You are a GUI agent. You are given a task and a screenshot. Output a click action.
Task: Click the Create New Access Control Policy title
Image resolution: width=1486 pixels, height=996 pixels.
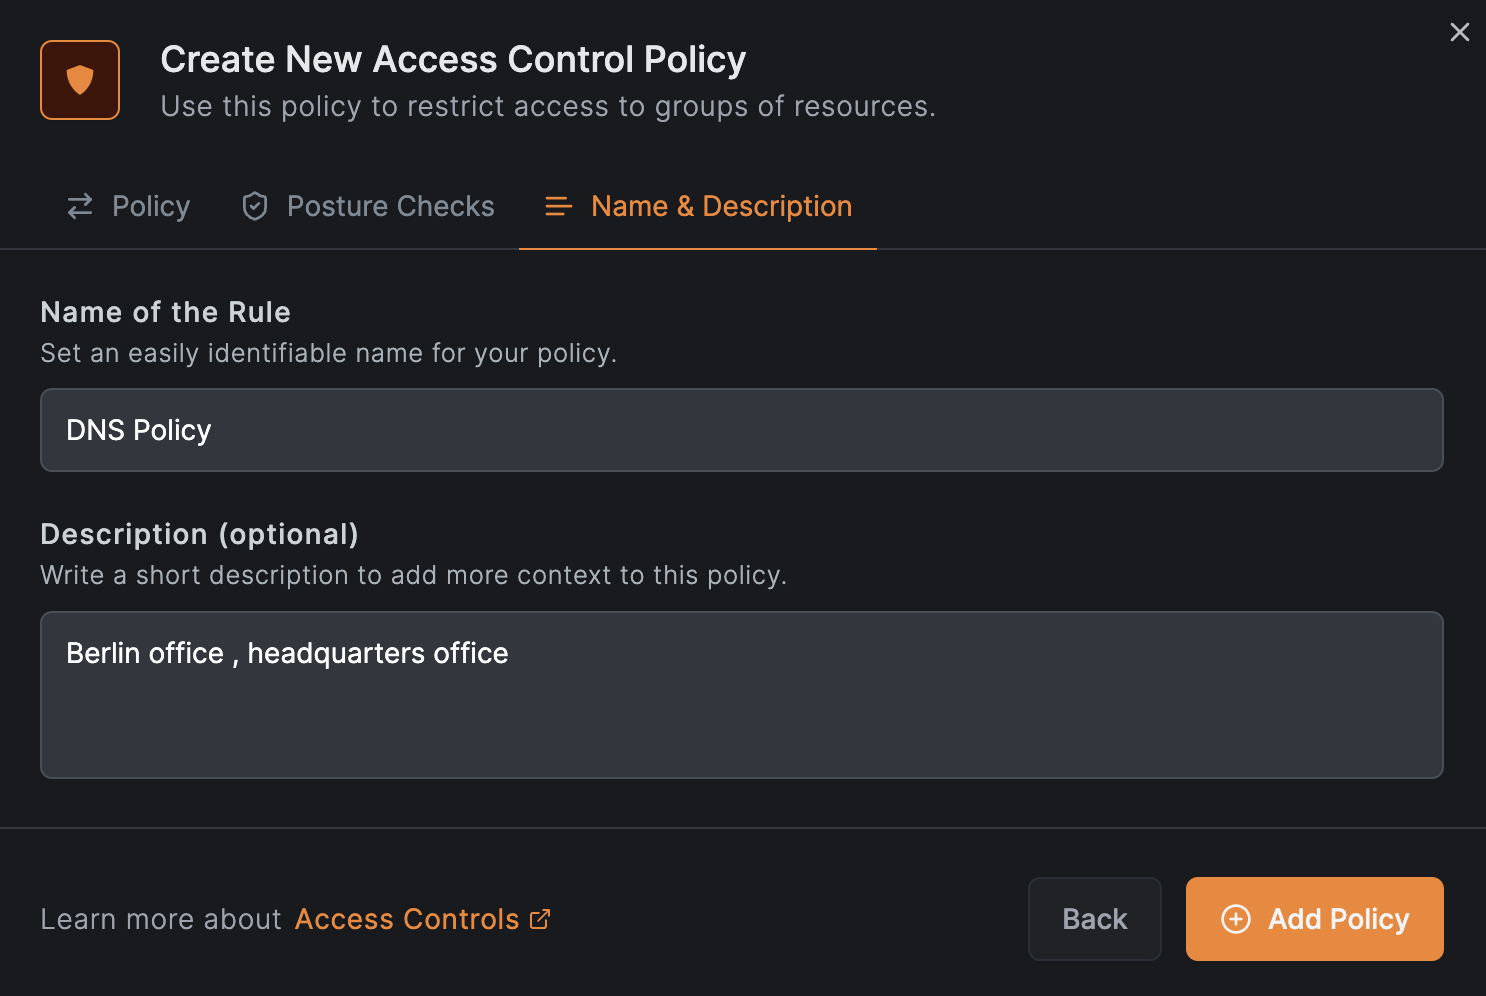click(x=453, y=59)
